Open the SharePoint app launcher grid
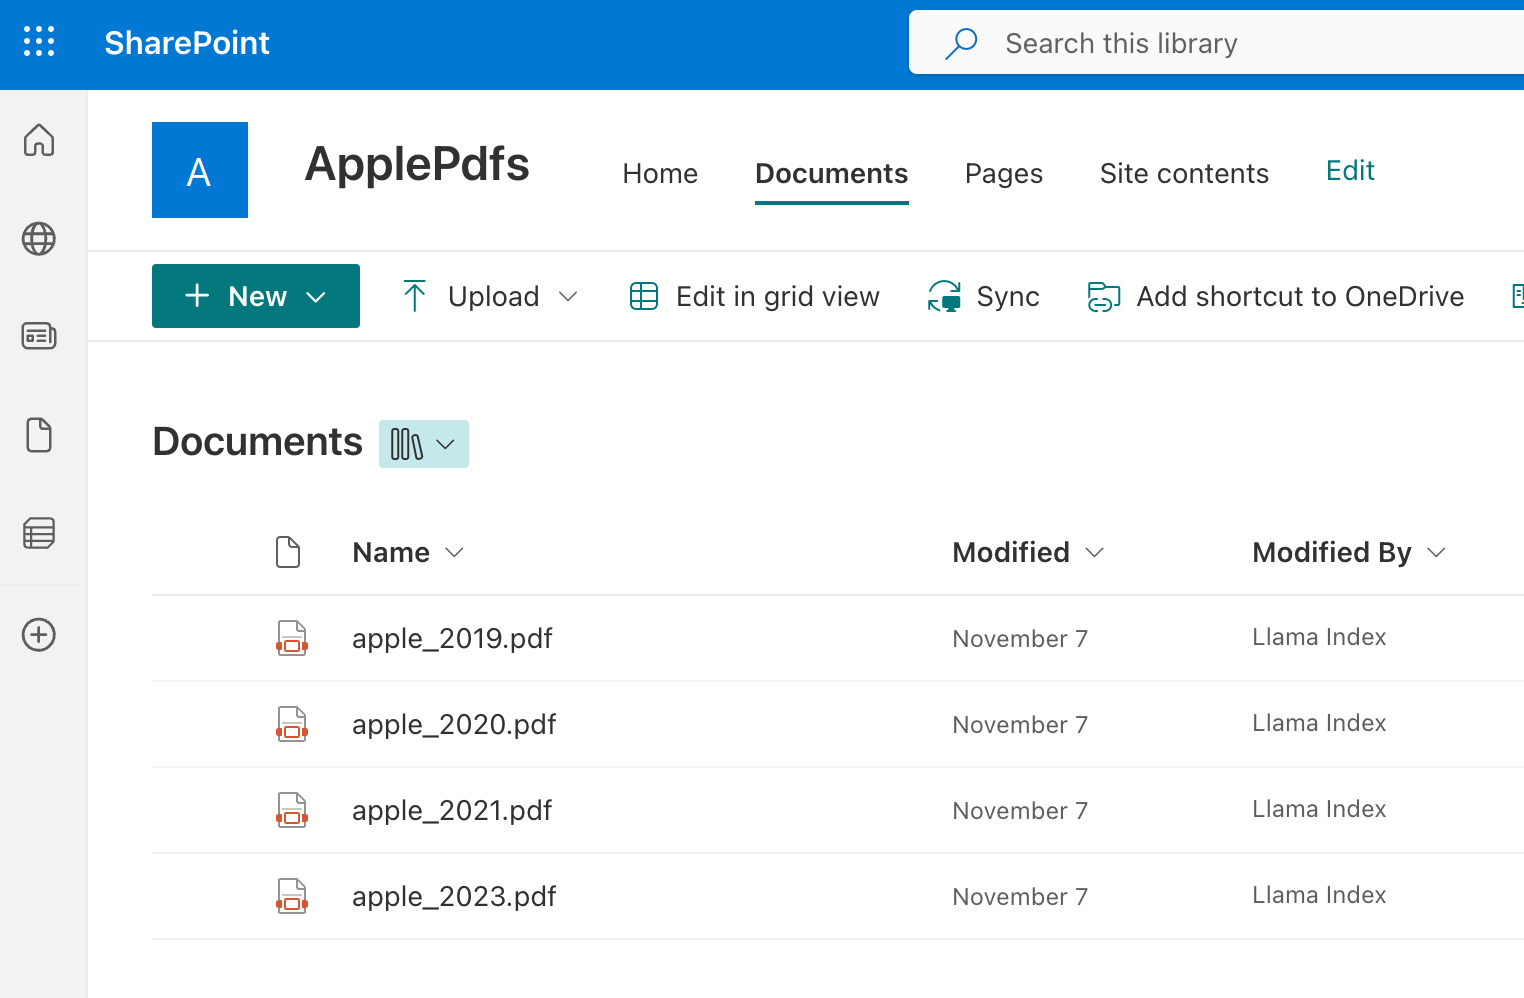Screen dimensions: 1524x998 tap(39, 42)
